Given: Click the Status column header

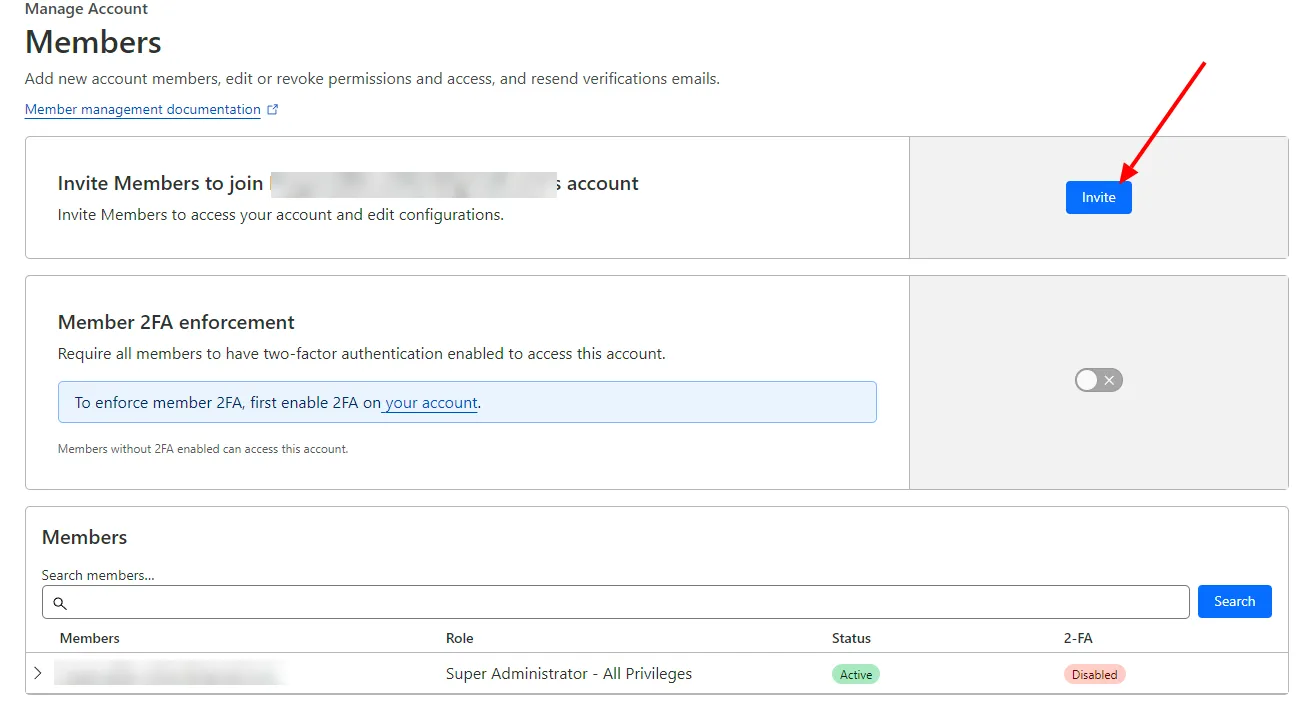Looking at the screenshot, I should pyautogui.click(x=851, y=638).
